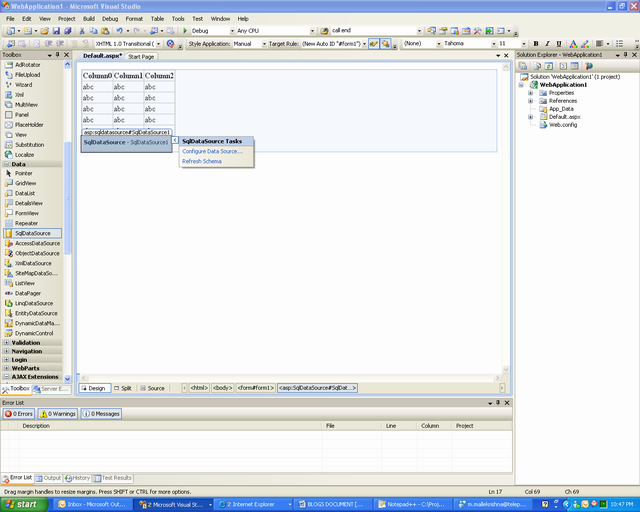Start debugging with the green play icon
This screenshot has height=512, width=640.
pos(185,31)
